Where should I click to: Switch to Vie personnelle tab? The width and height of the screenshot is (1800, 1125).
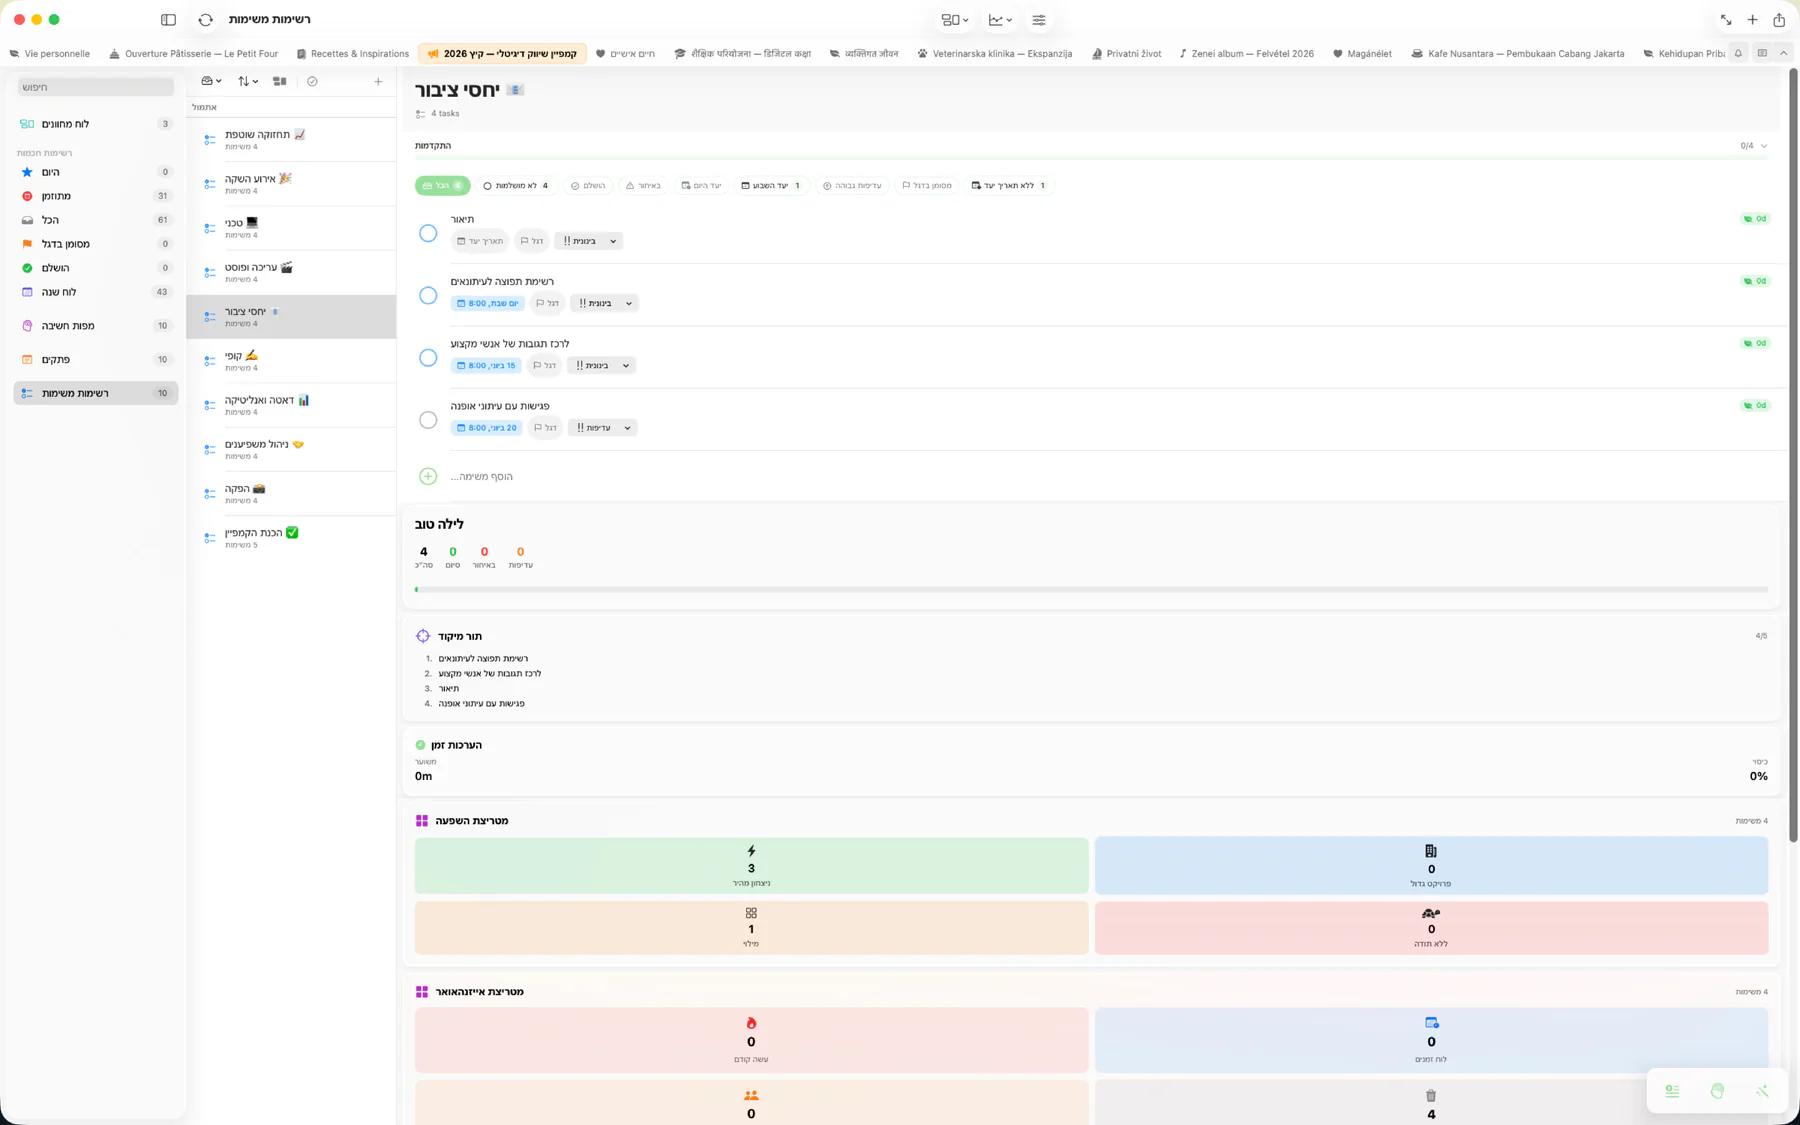(x=49, y=54)
